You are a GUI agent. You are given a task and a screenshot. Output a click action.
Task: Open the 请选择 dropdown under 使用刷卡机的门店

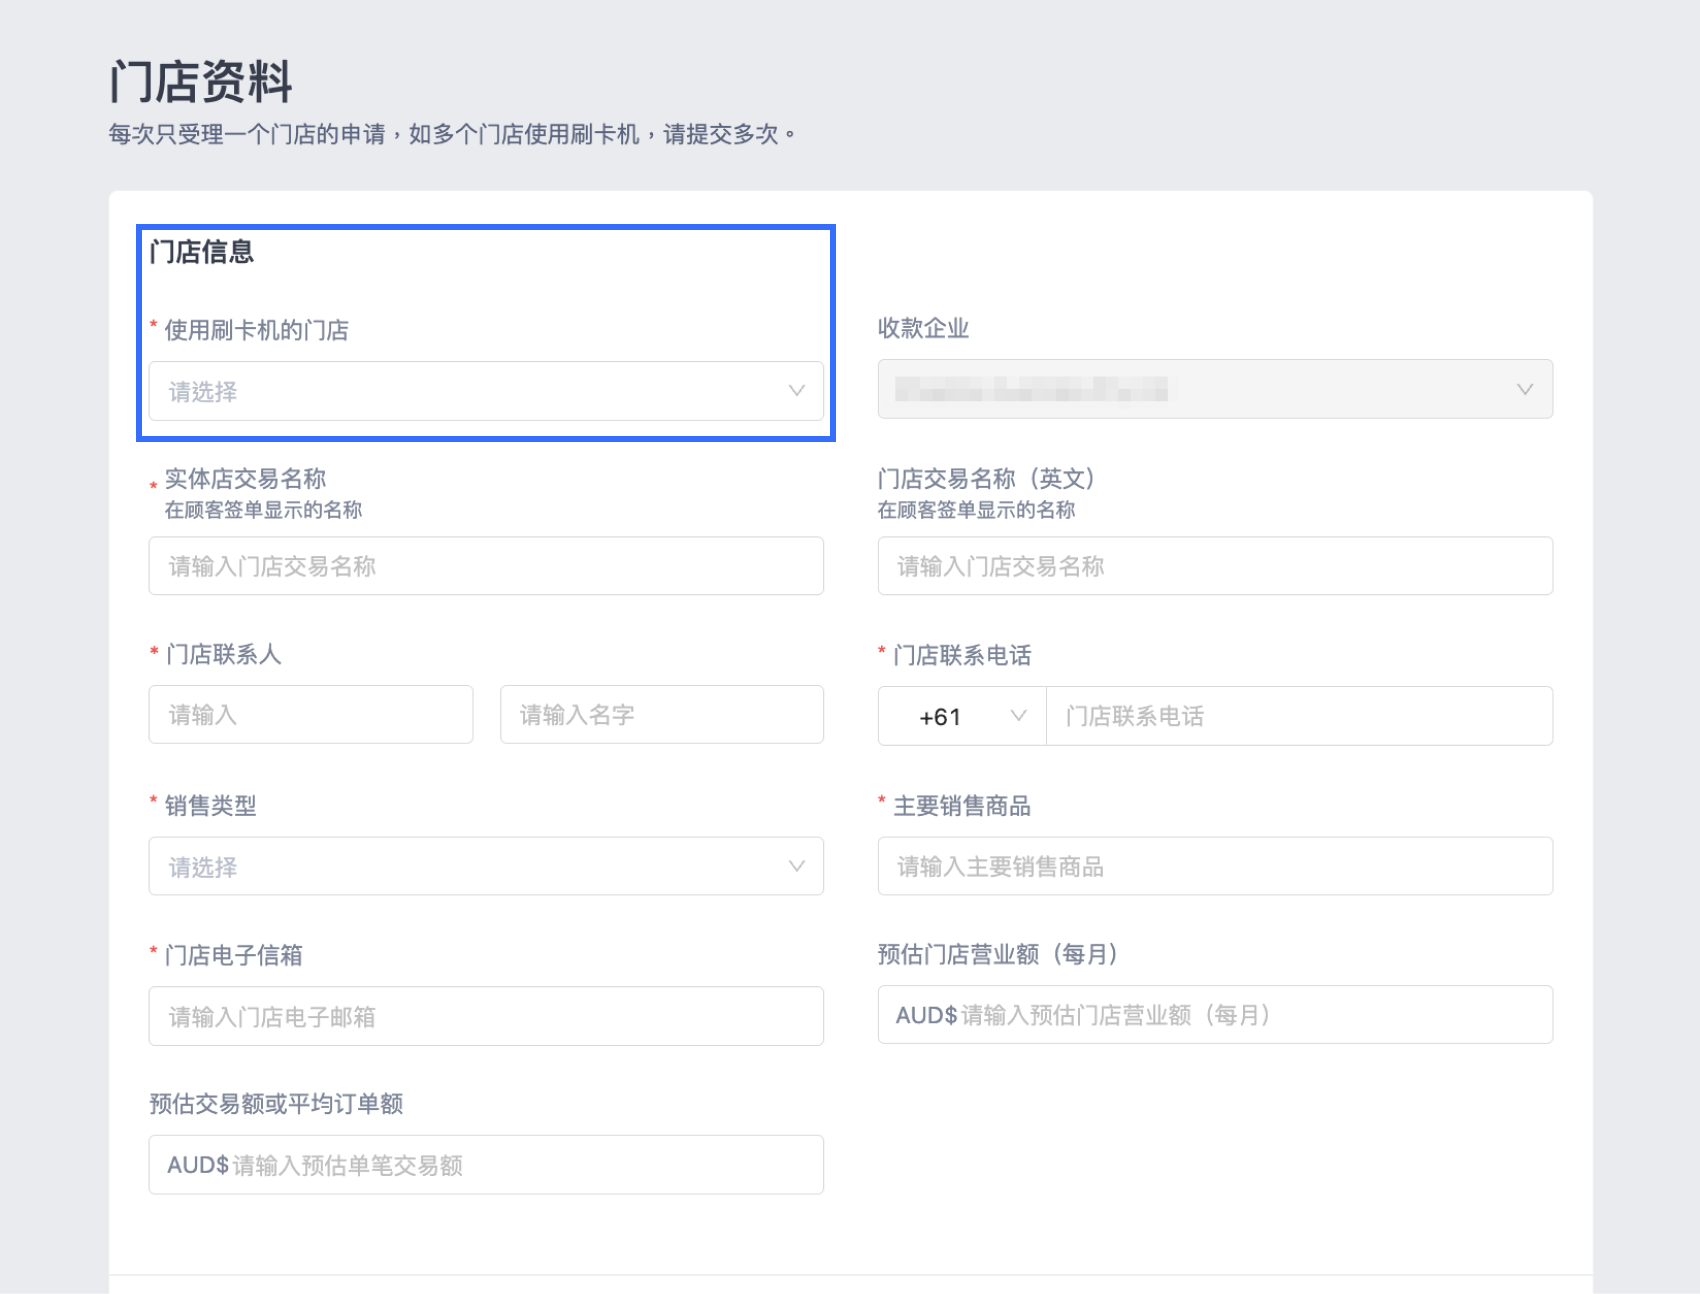tap(485, 391)
